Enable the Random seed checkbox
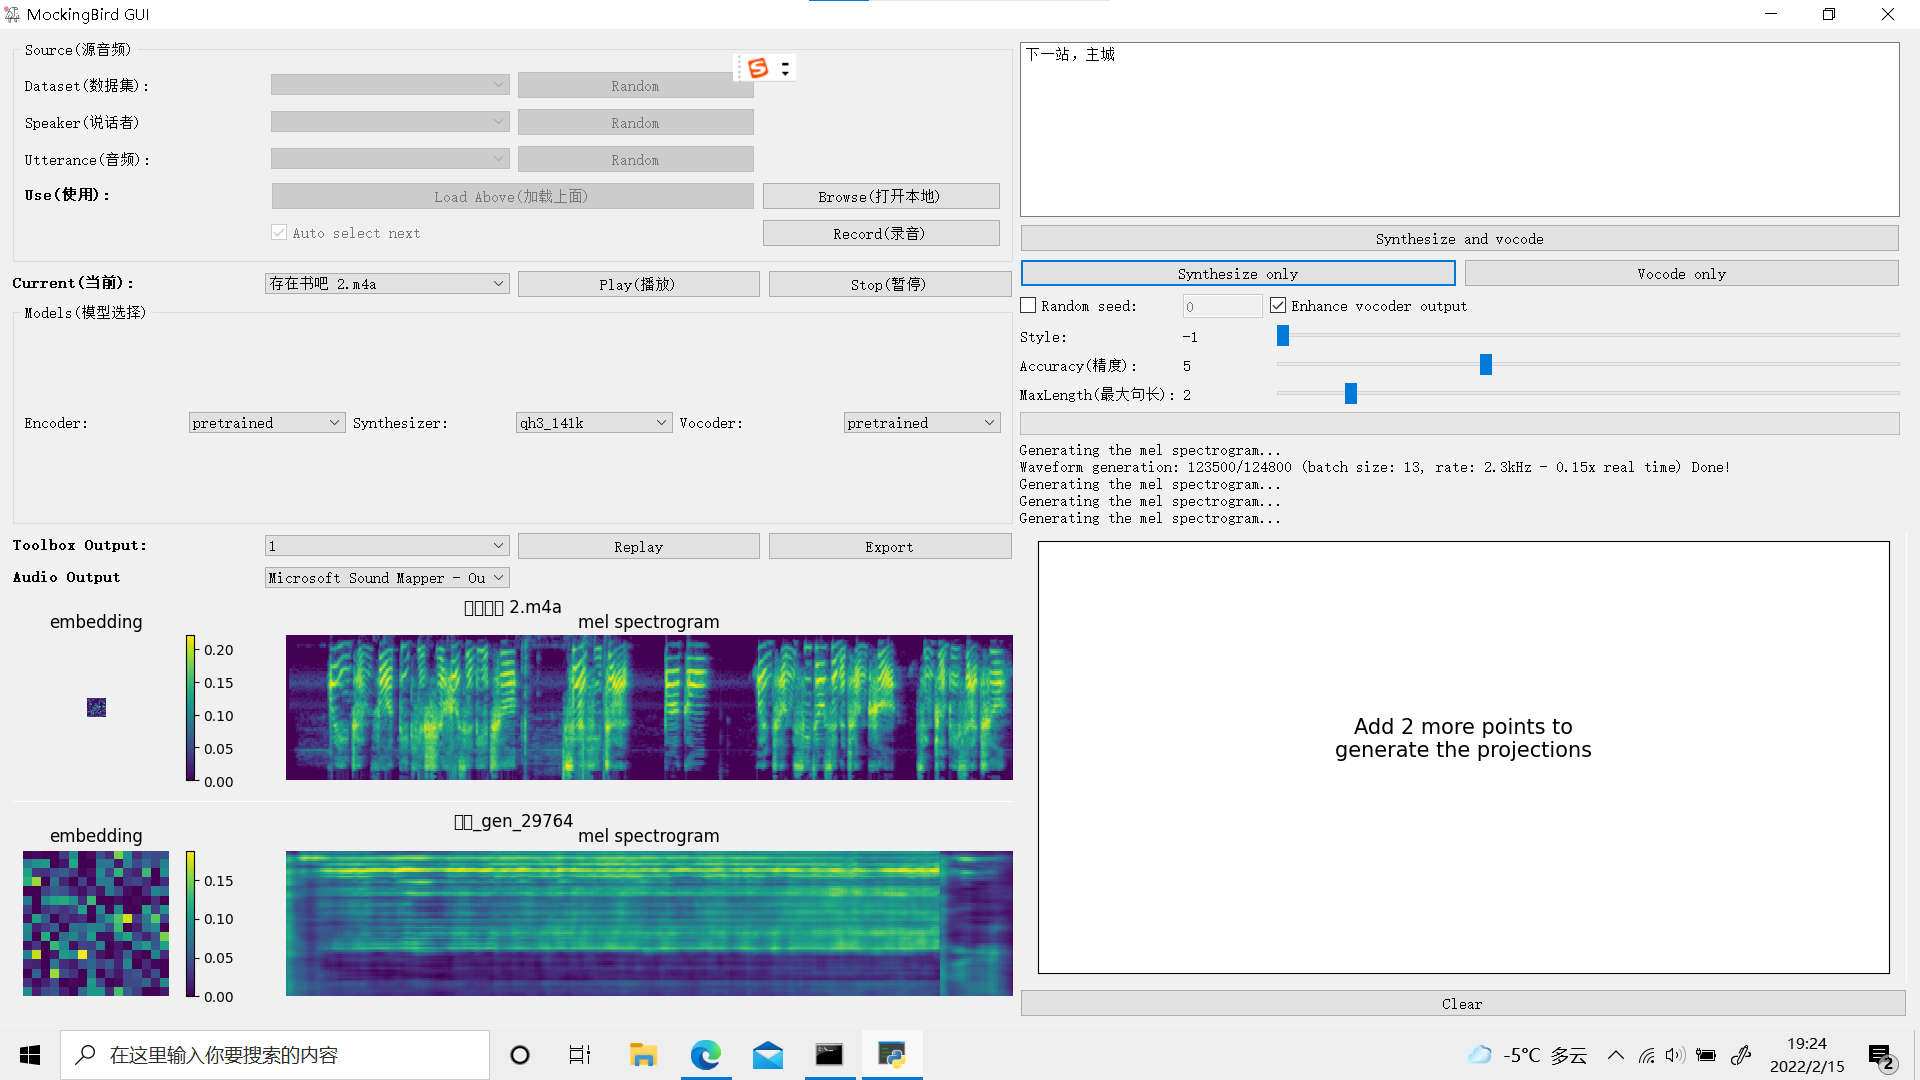 point(1028,306)
